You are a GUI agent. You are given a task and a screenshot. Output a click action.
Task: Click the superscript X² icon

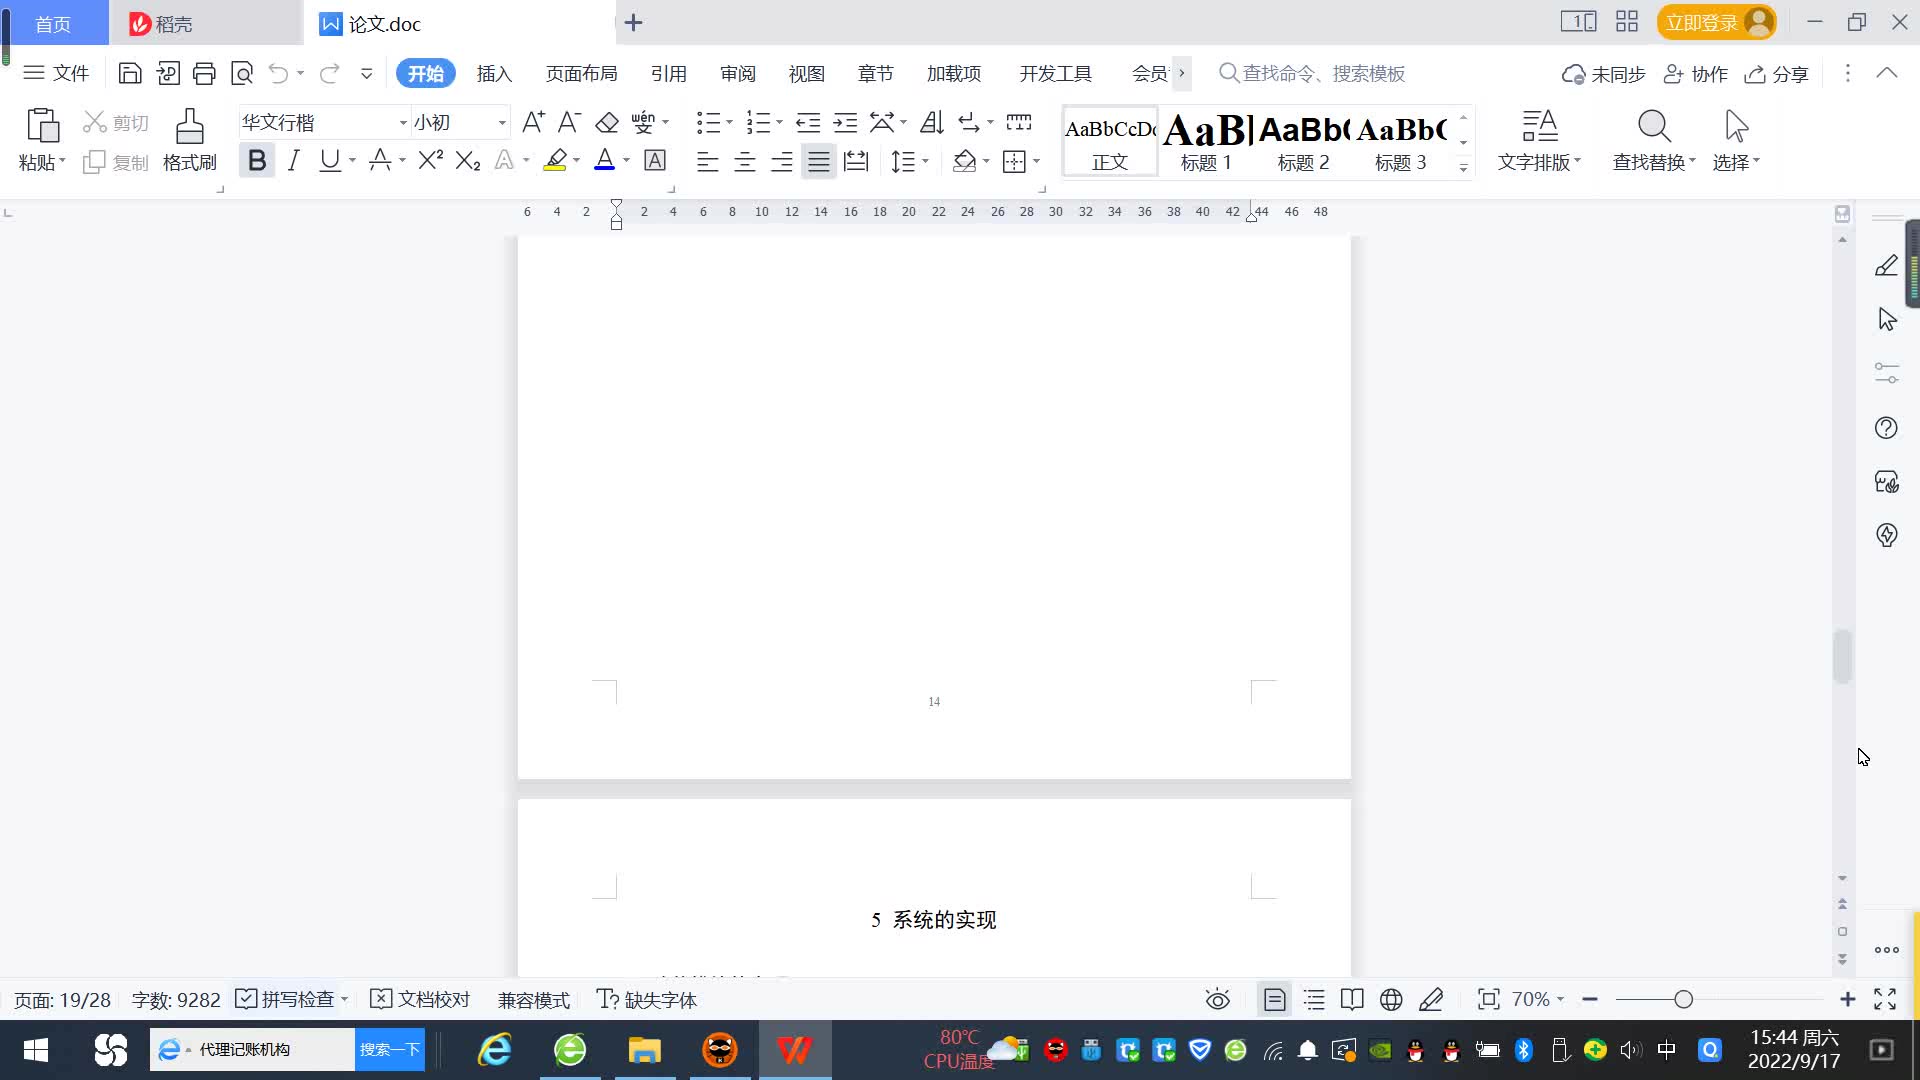click(430, 160)
